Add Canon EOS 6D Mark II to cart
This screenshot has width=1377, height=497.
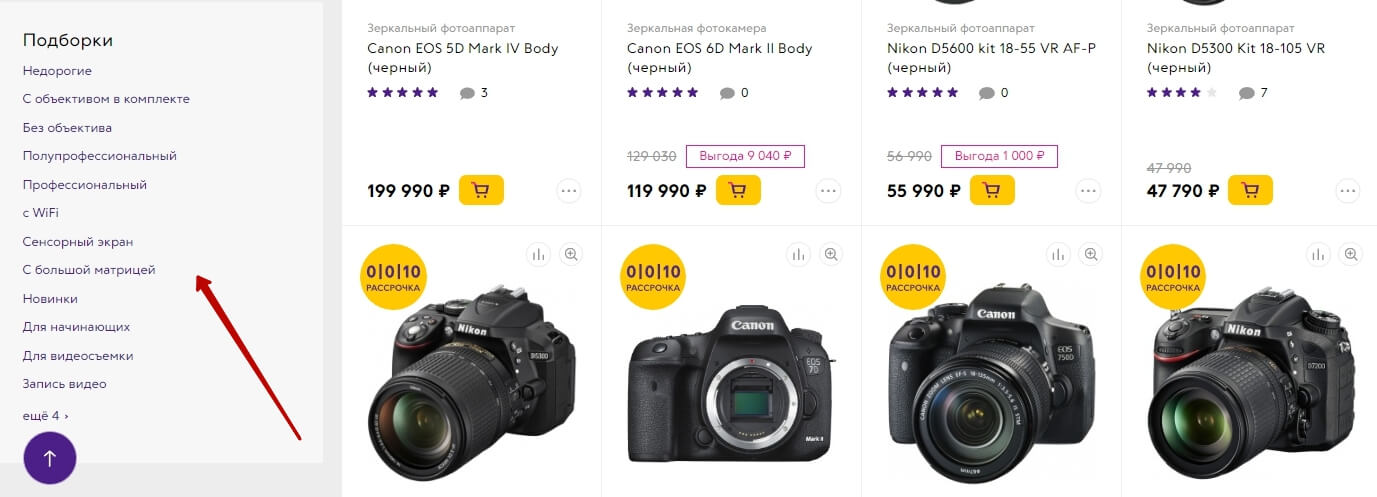(x=738, y=190)
